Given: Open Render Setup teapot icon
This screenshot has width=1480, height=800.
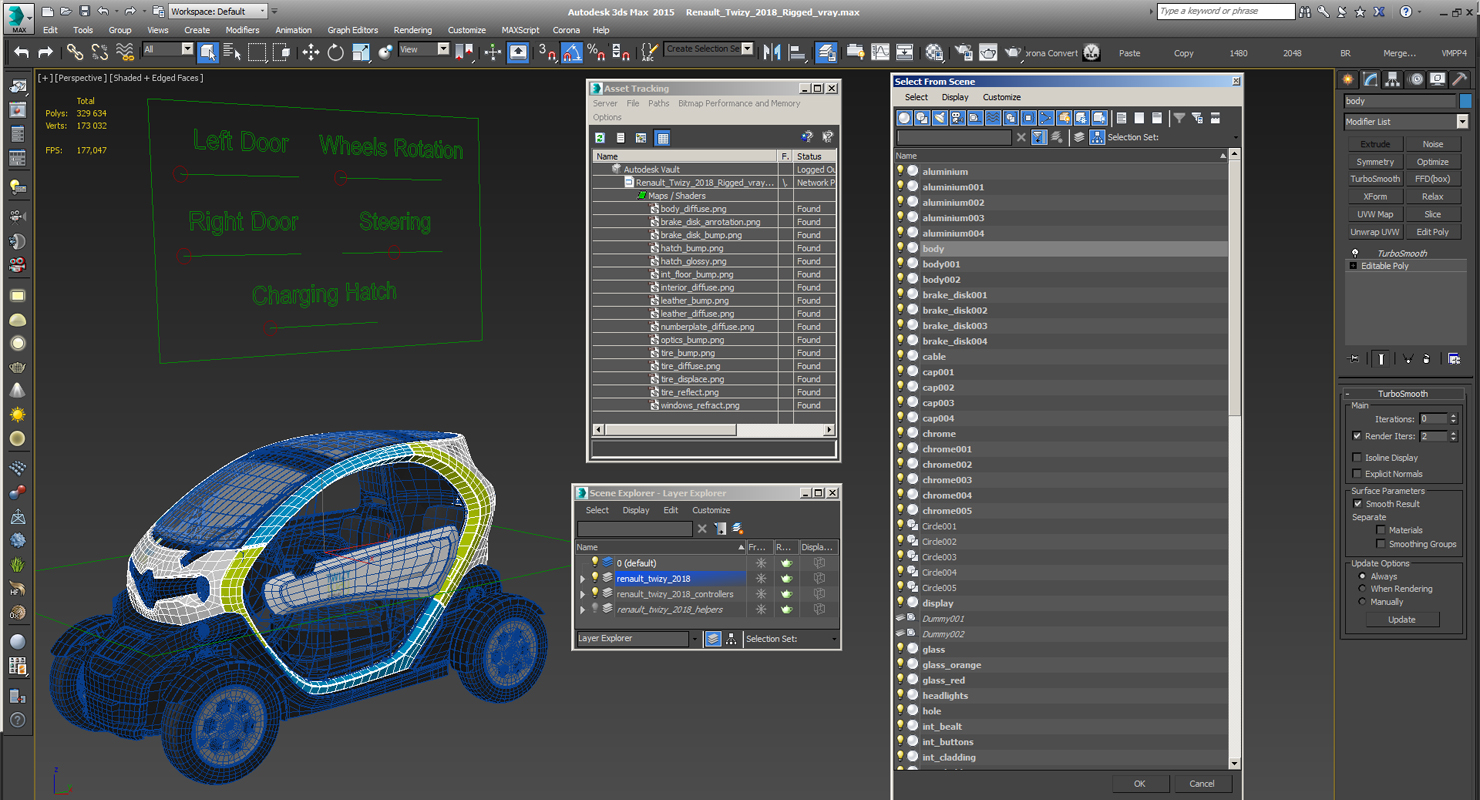Looking at the screenshot, I should point(964,52).
